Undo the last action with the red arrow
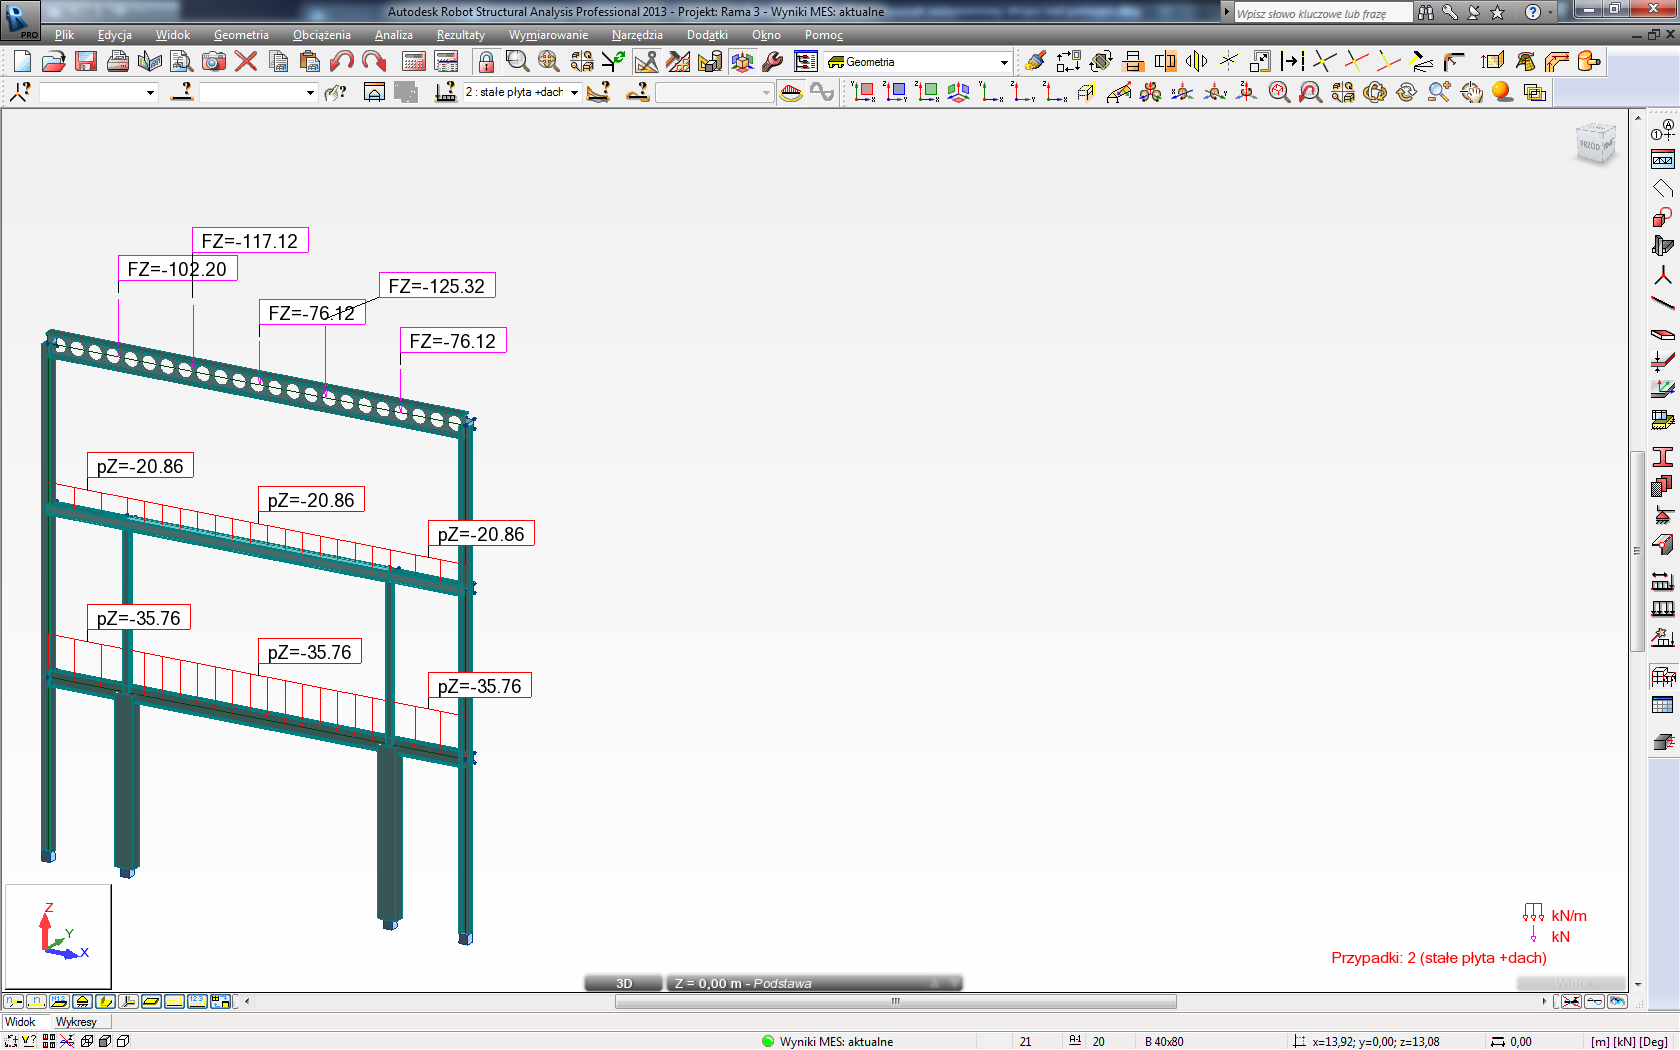This screenshot has height=1050, width=1680. [x=342, y=61]
